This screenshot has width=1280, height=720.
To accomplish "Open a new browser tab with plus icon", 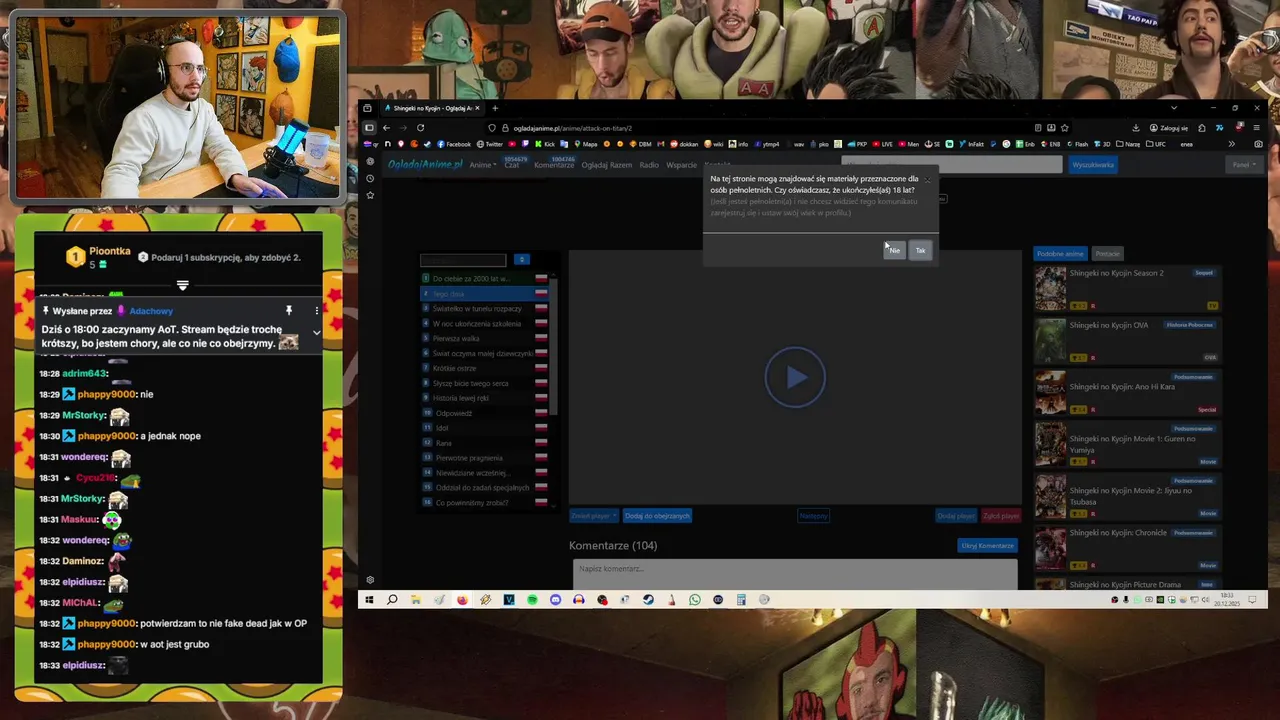I will (495, 108).
